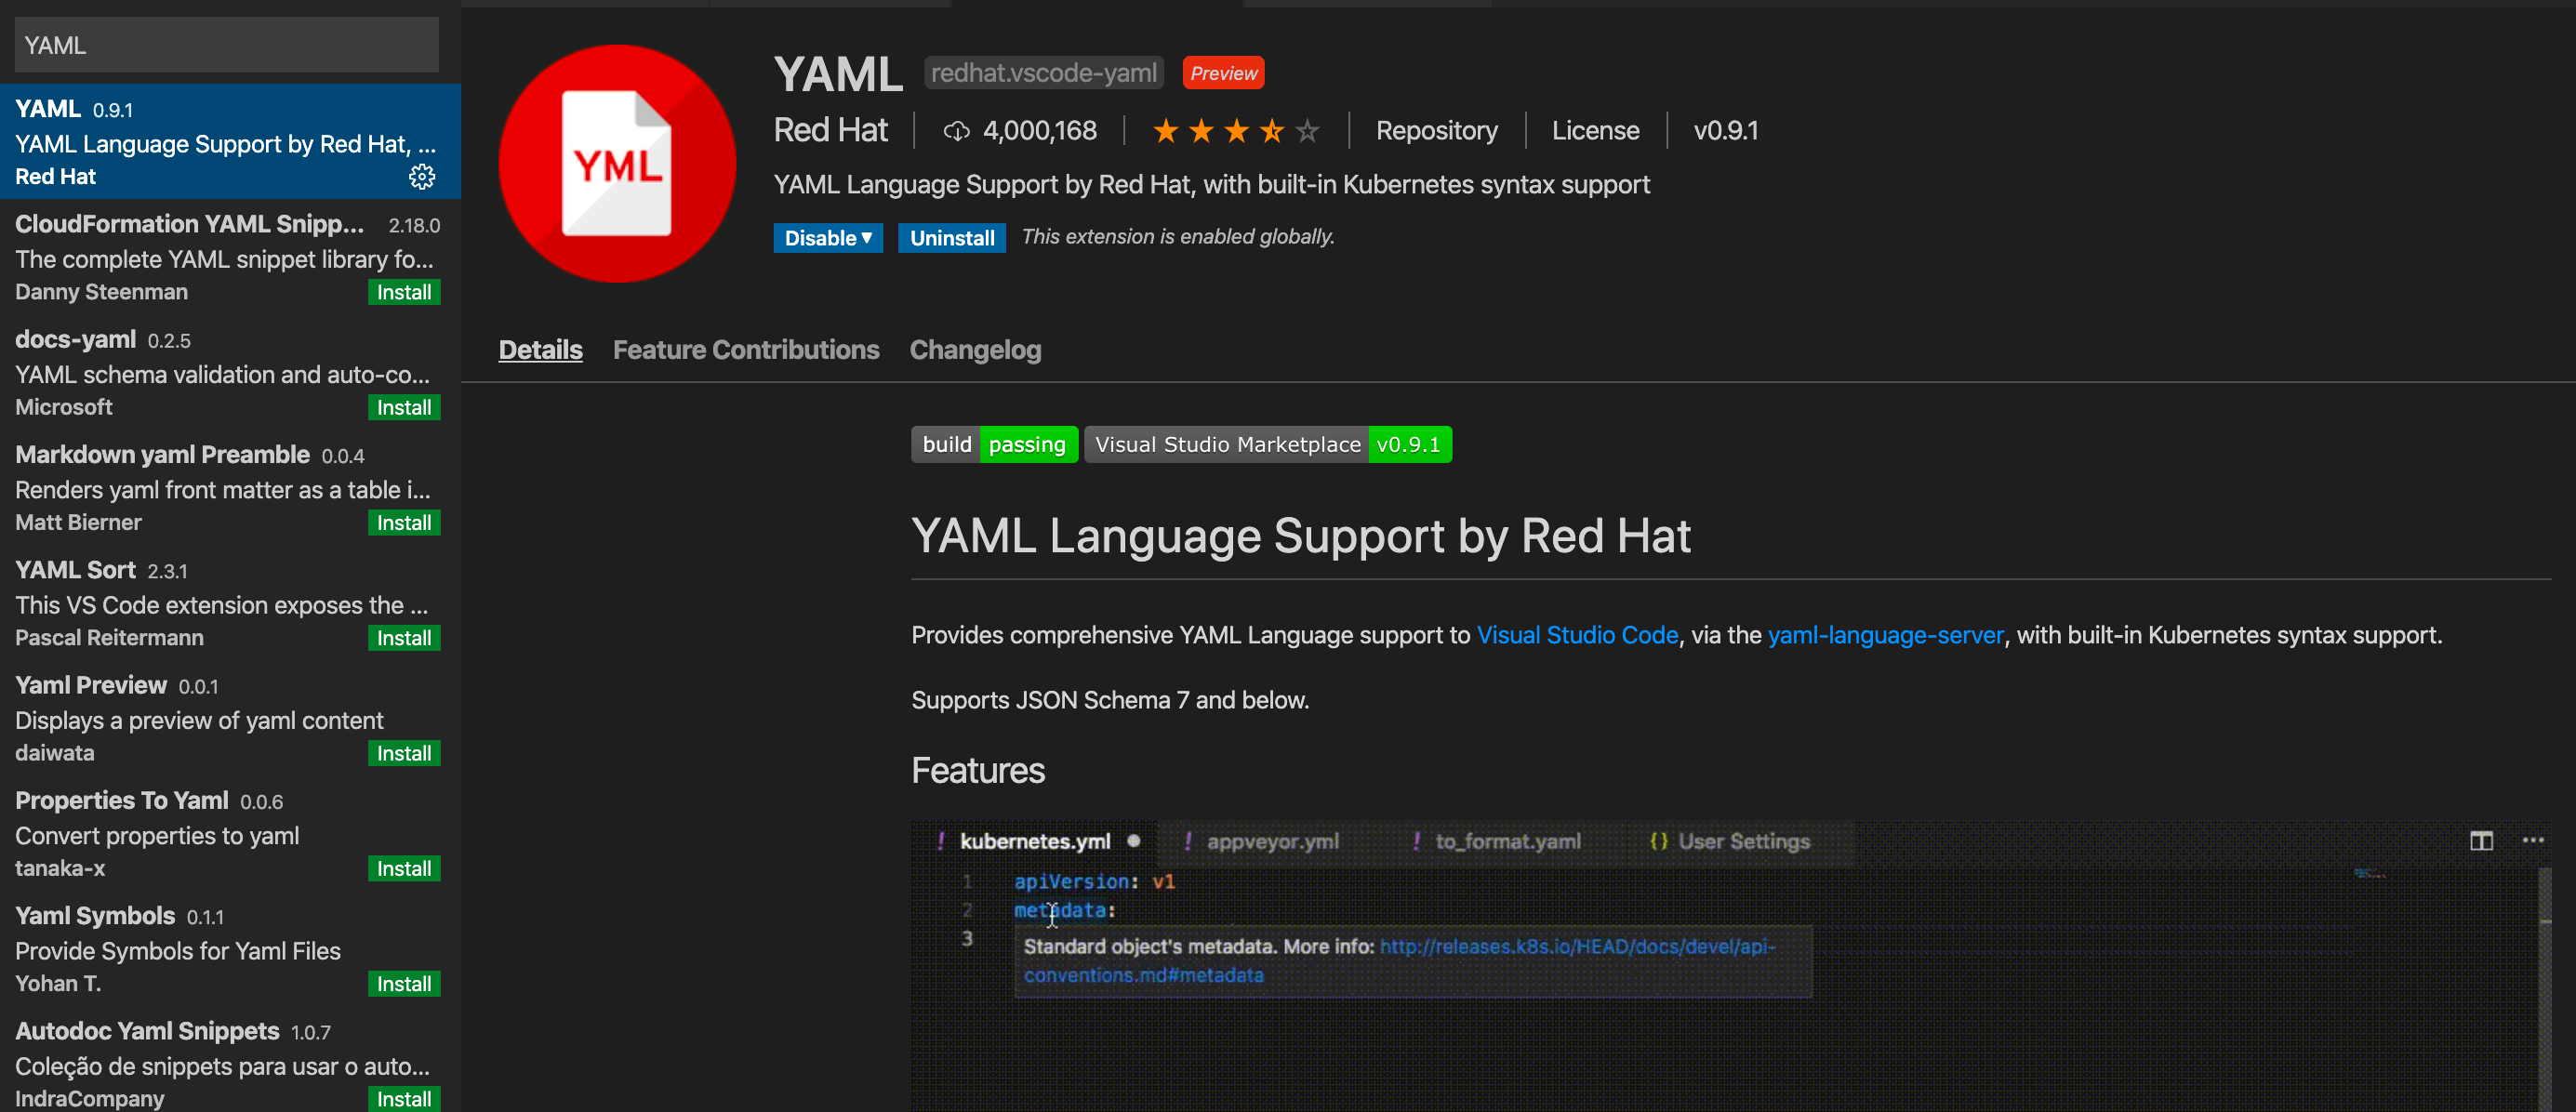The height and width of the screenshot is (1112, 2576).
Task: Open the License link
Action: coord(1595,131)
